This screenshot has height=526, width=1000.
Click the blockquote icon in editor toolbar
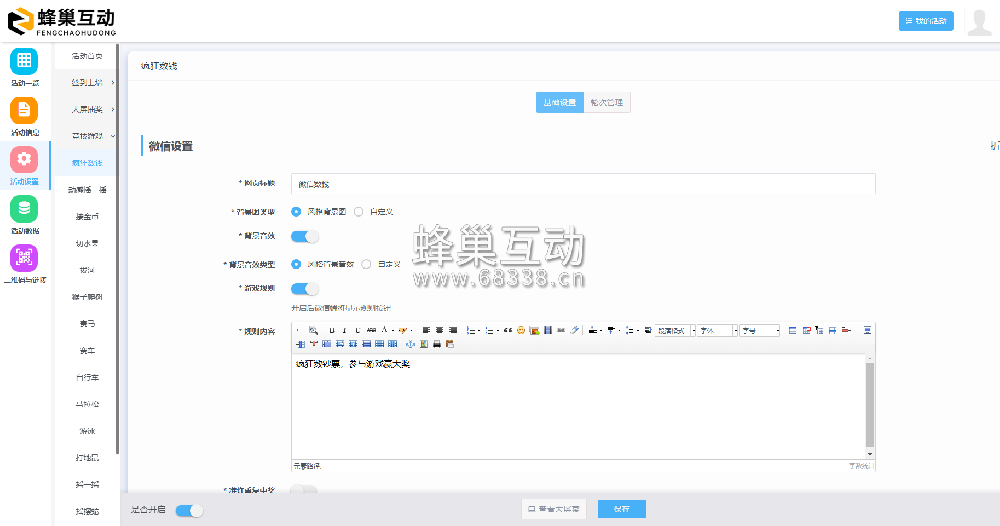point(508,330)
